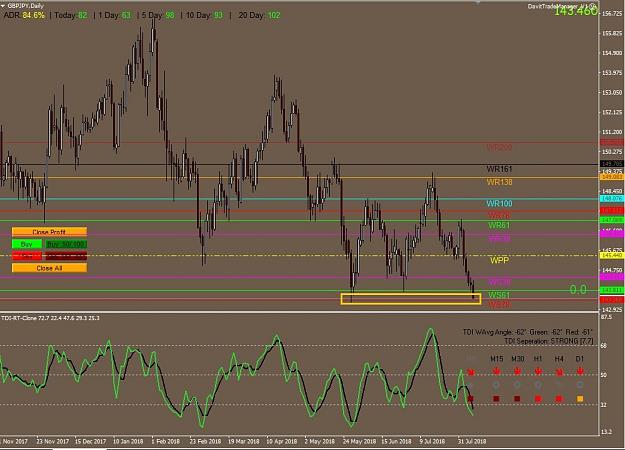Click the orange 149.083 price tag on axis
Image resolution: width=625 pixels, height=450 pixels.
(x=612, y=177)
